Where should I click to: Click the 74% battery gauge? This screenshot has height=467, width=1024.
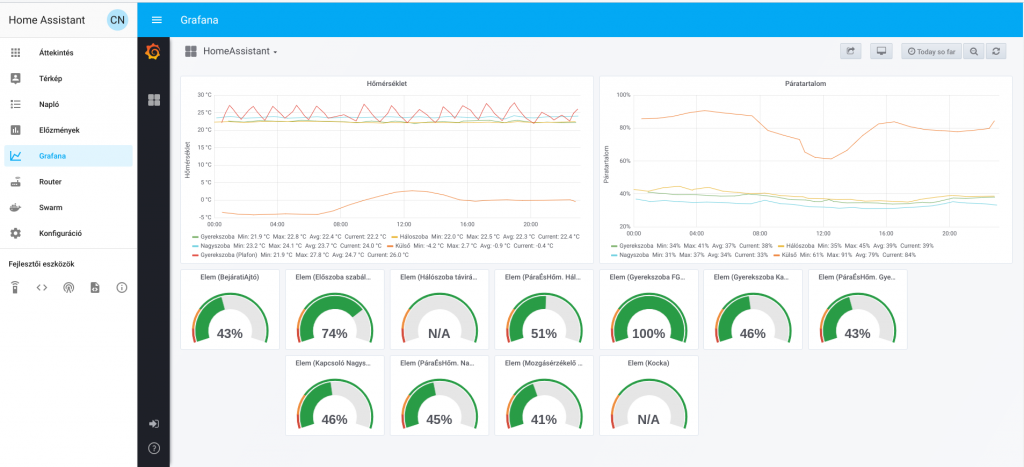click(x=334, y=315)
